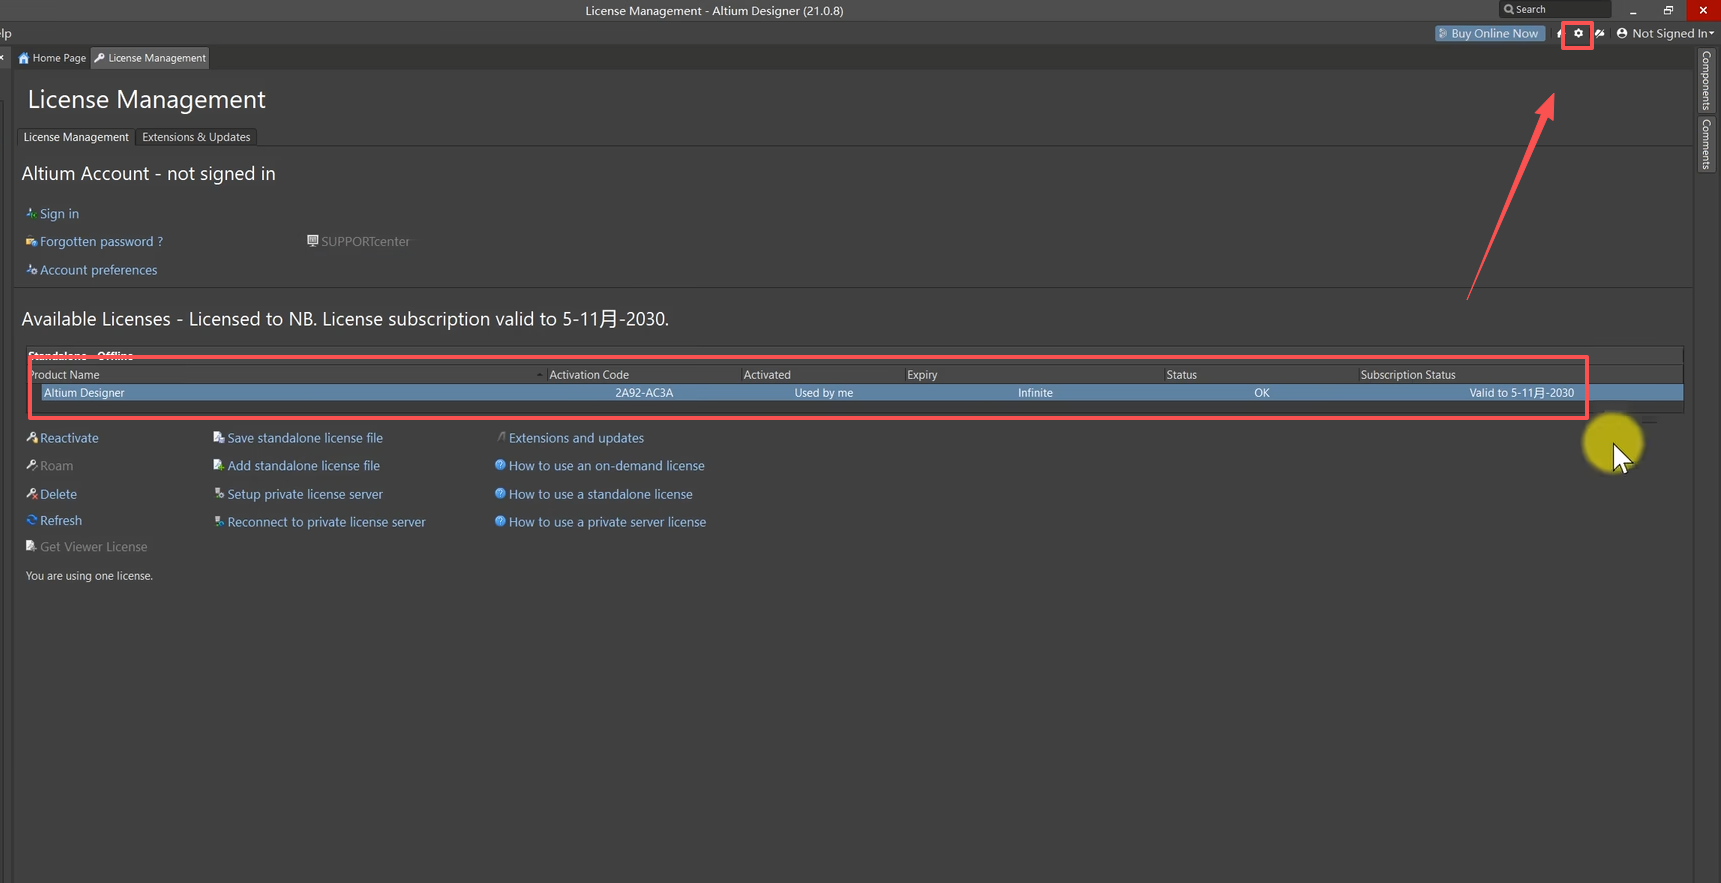Viewport: 1721px width, 883px height.
Task: Open Add standalone license file link
Action: point(303,466)
